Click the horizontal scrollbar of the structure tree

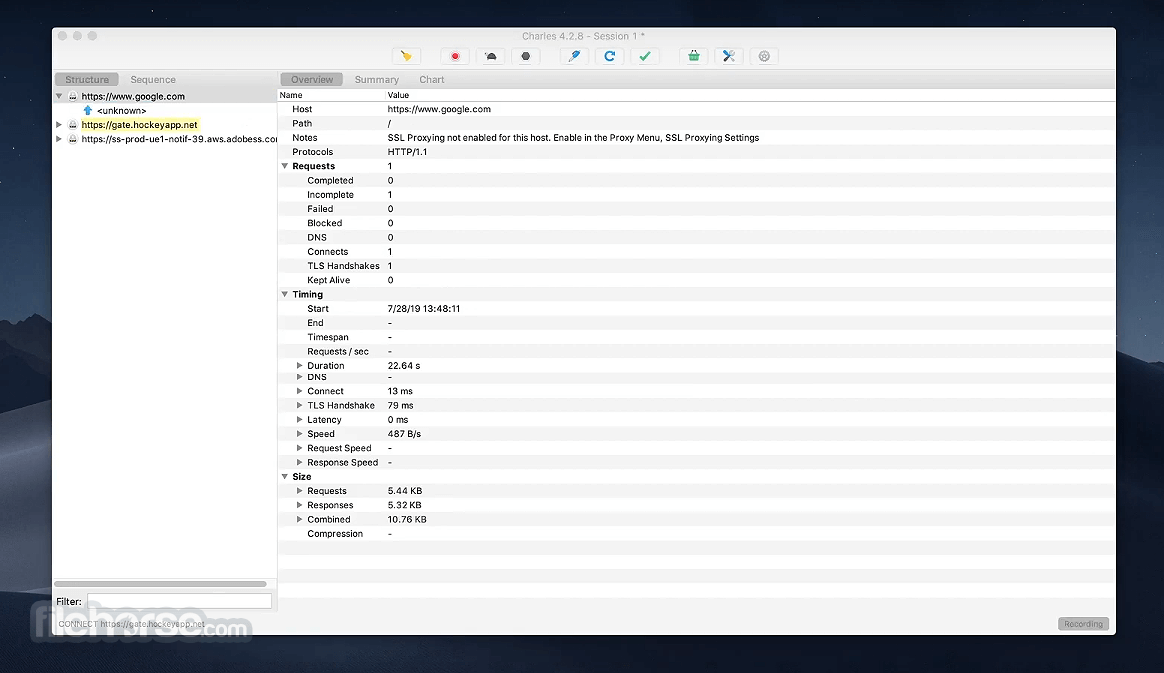click(x=160, y=584)
